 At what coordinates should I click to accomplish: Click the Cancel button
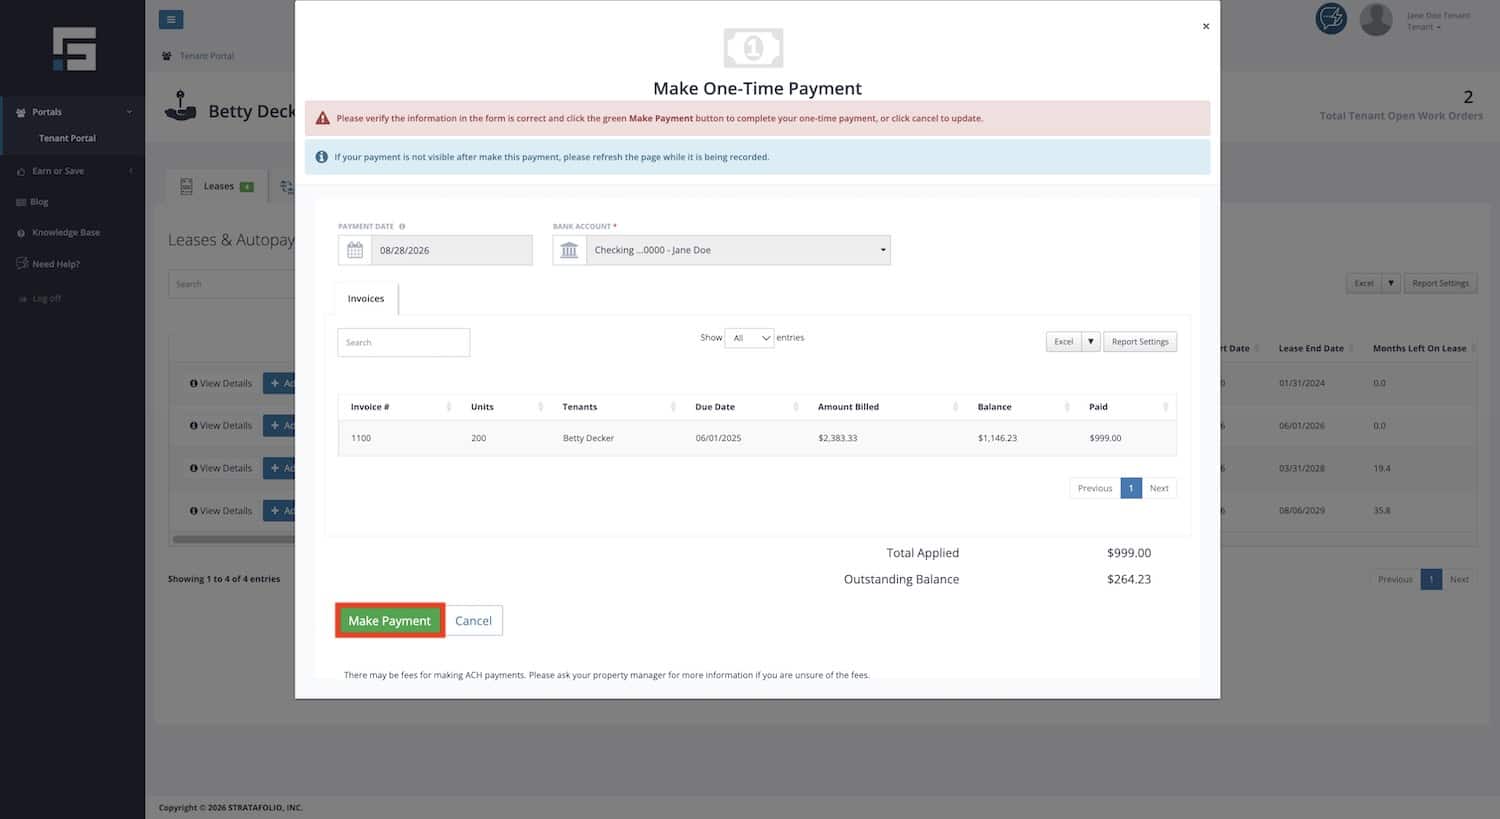pyautogui.click(x=474, y=621)
